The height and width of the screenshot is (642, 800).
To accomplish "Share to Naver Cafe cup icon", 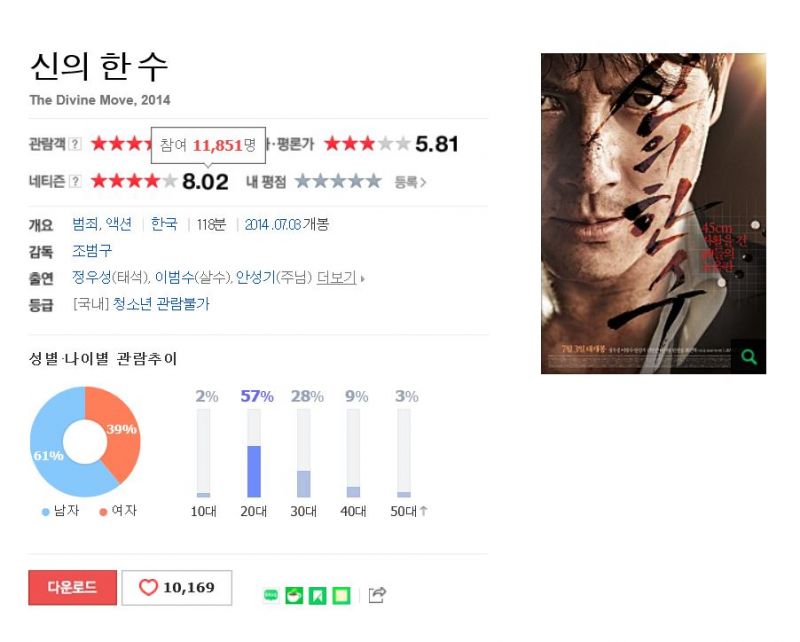I will tap(294, 595).
